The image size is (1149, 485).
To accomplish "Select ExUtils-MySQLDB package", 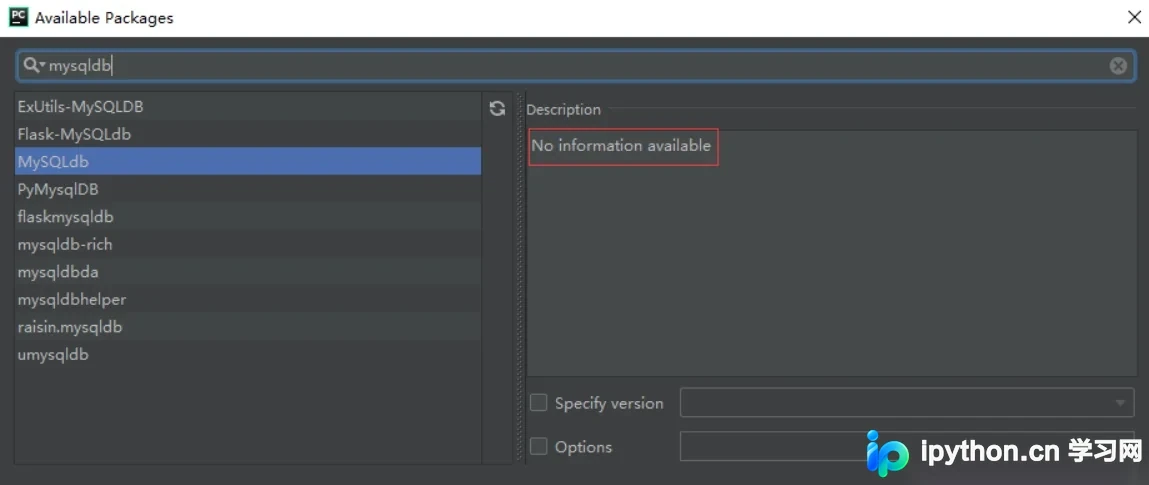I will coord(248,106).
